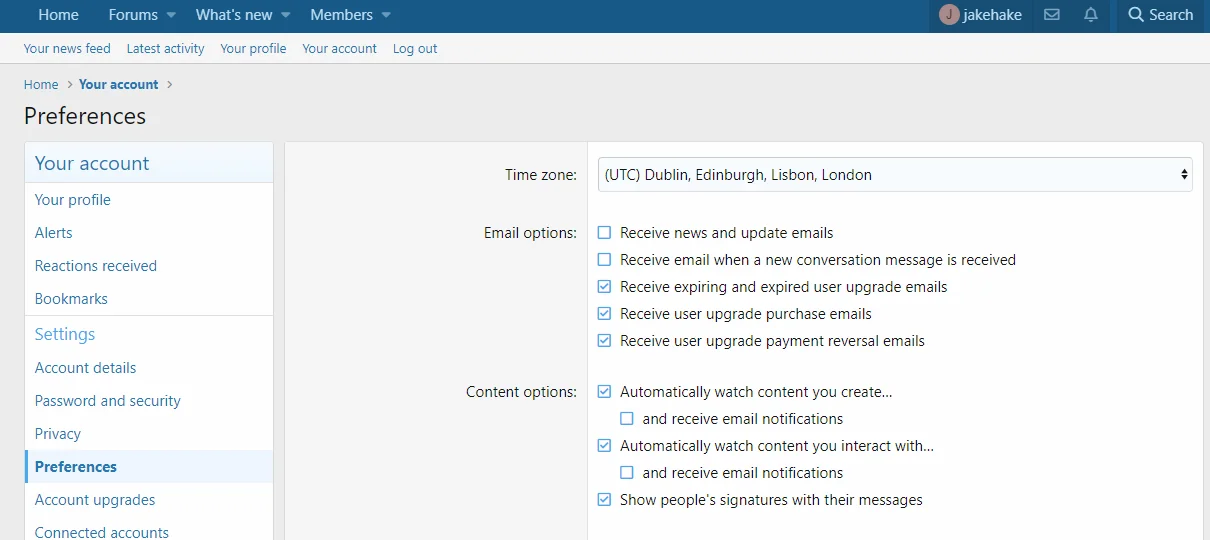Open the Members navigation item

pyautogui.click(x=341, y=15)
